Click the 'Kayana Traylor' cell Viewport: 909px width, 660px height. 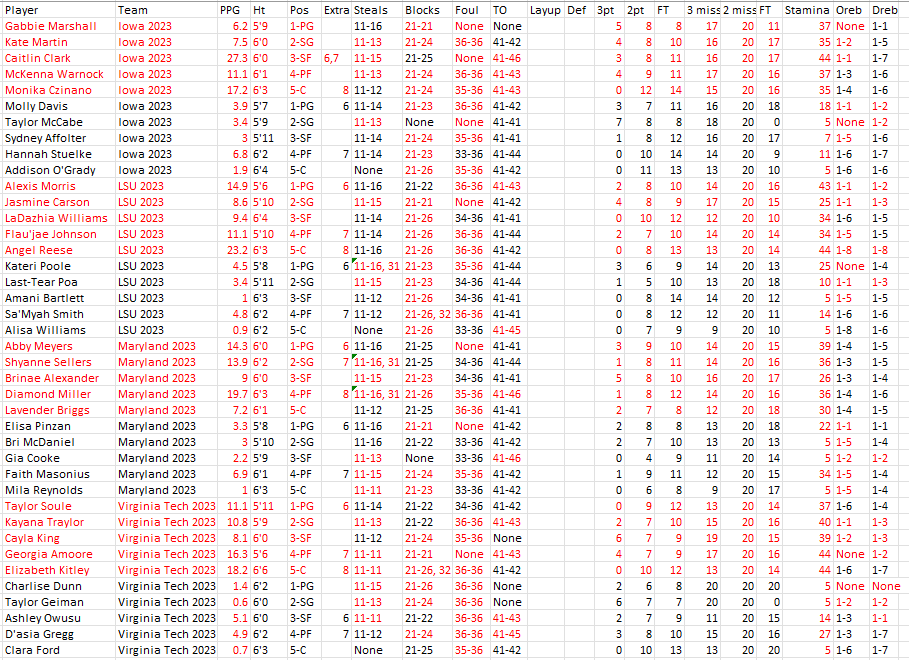(x=58, y=523)
